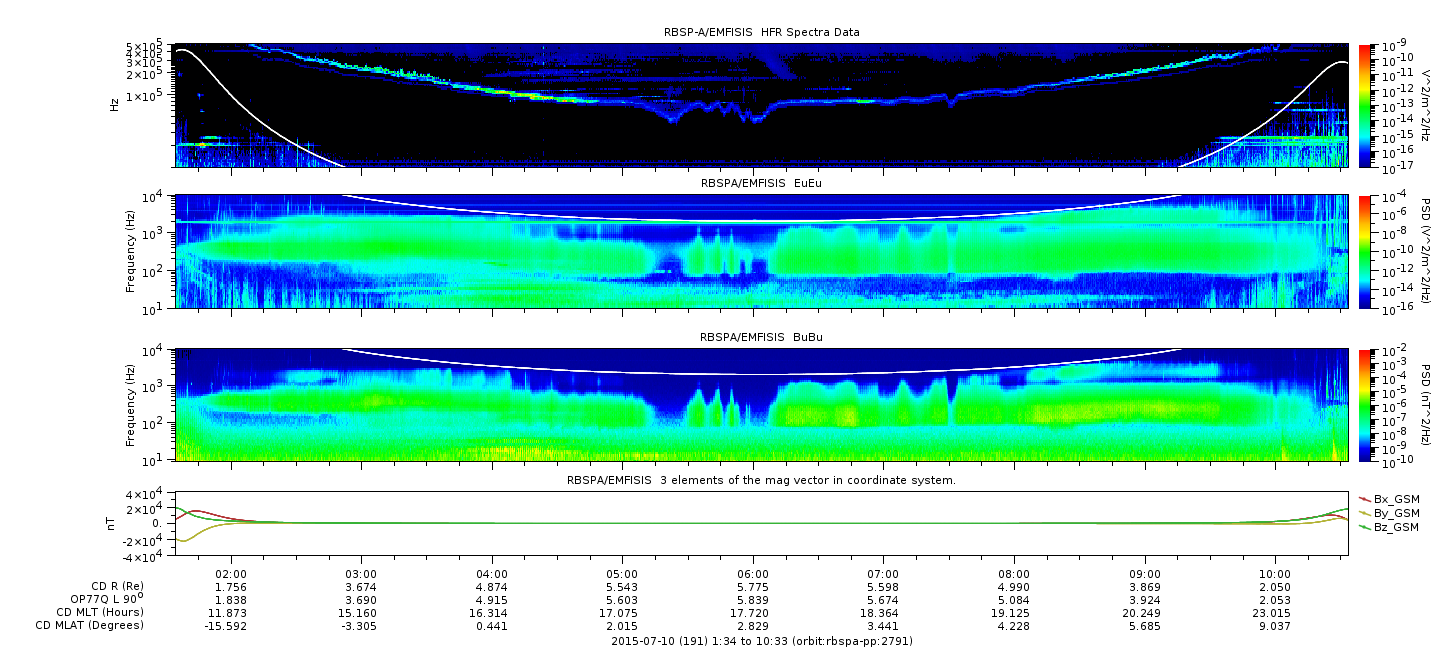Select the 06:00 time tick label
This screenshot has width=1447, height=658.
pyautogui.click(x=752, y=572)
